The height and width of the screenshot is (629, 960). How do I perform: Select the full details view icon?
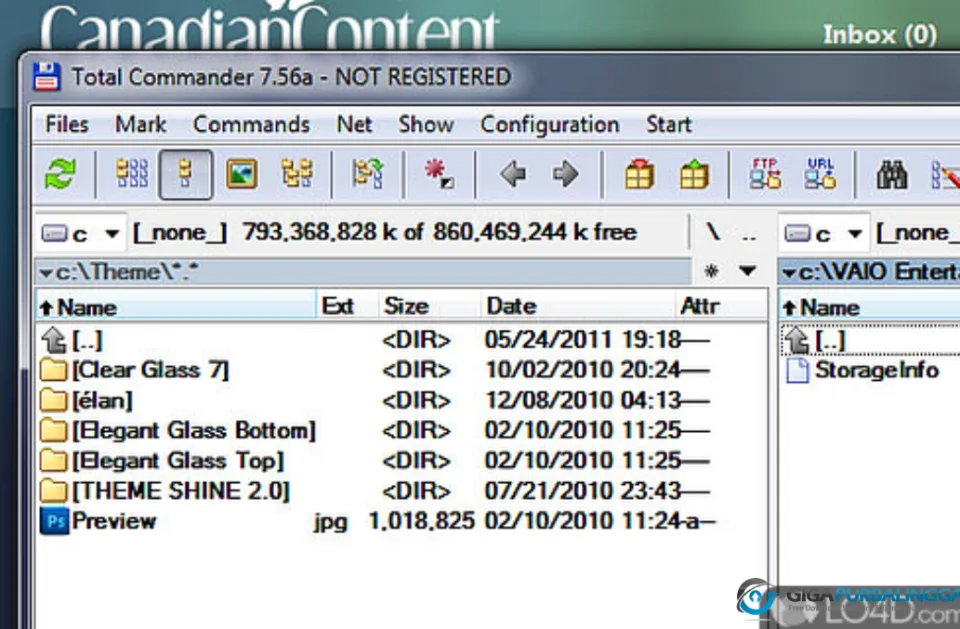(x=186, y=175)
